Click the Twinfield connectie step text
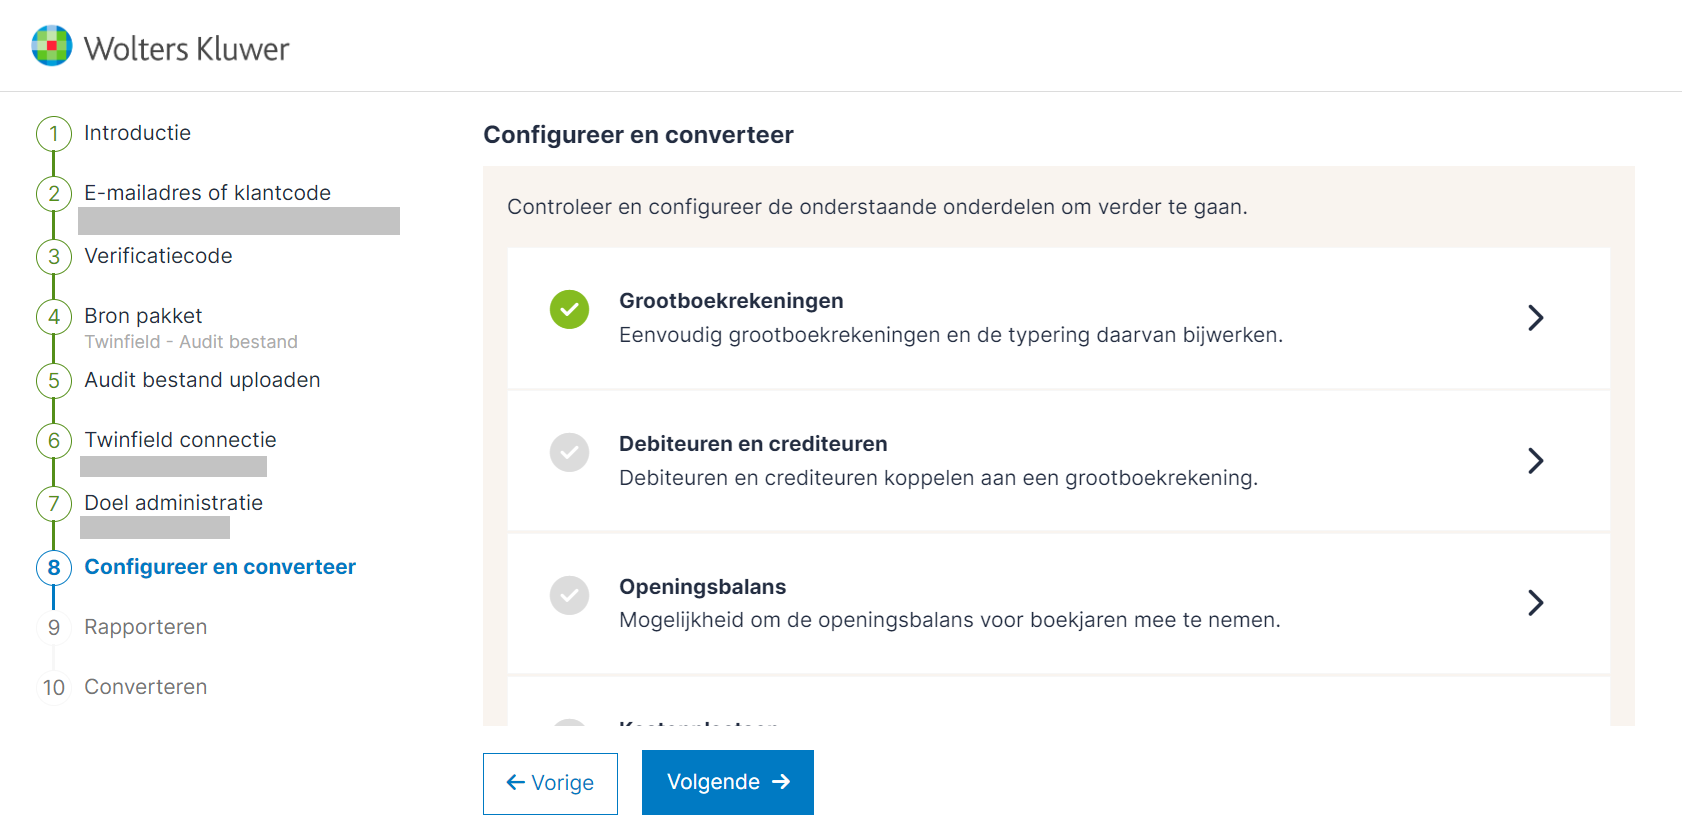 point(180,440)
